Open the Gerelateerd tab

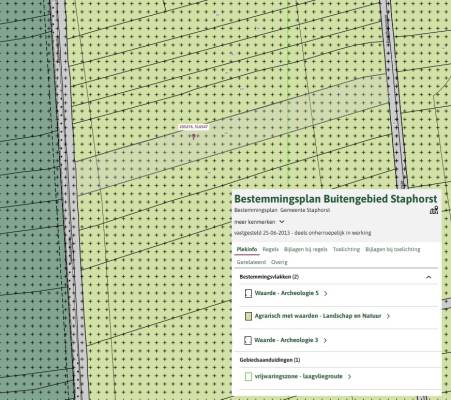pos(251,262)
